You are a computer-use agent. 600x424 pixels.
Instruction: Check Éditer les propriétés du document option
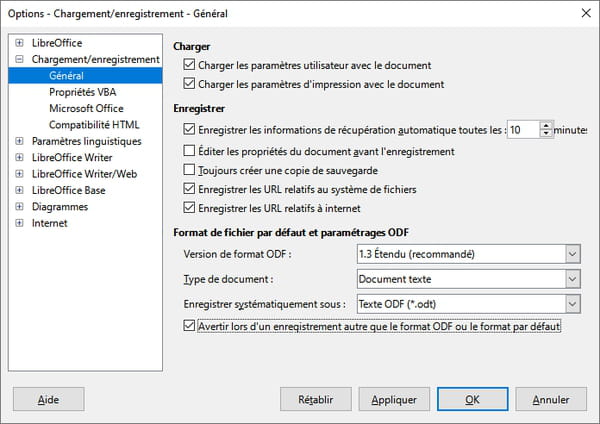tap(189, 151)
